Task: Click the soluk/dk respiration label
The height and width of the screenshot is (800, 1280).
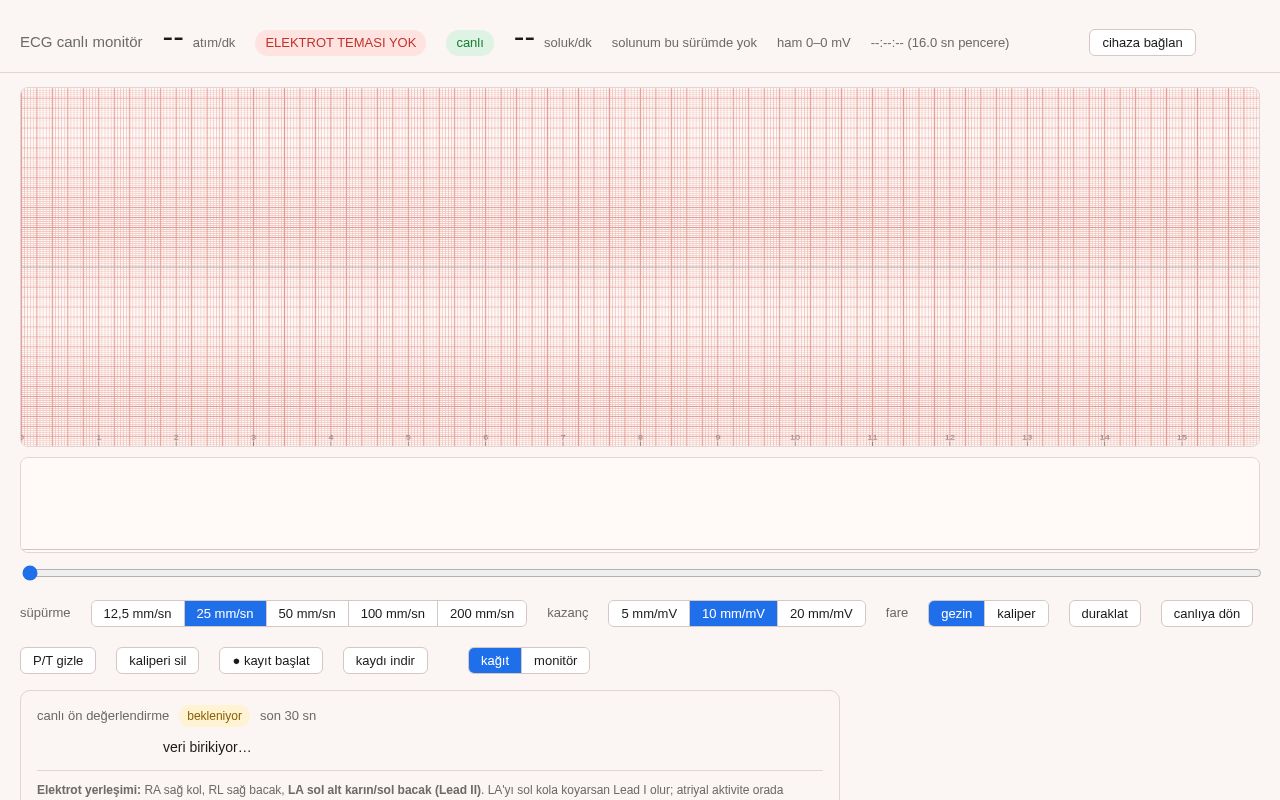Action: pyautogui.click(x=568, y=42)
